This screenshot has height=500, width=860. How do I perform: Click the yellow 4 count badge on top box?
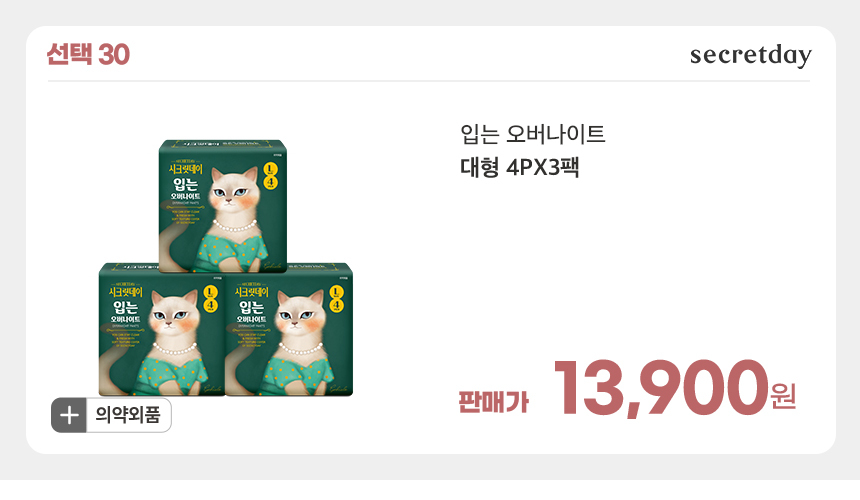click(270, 183)
